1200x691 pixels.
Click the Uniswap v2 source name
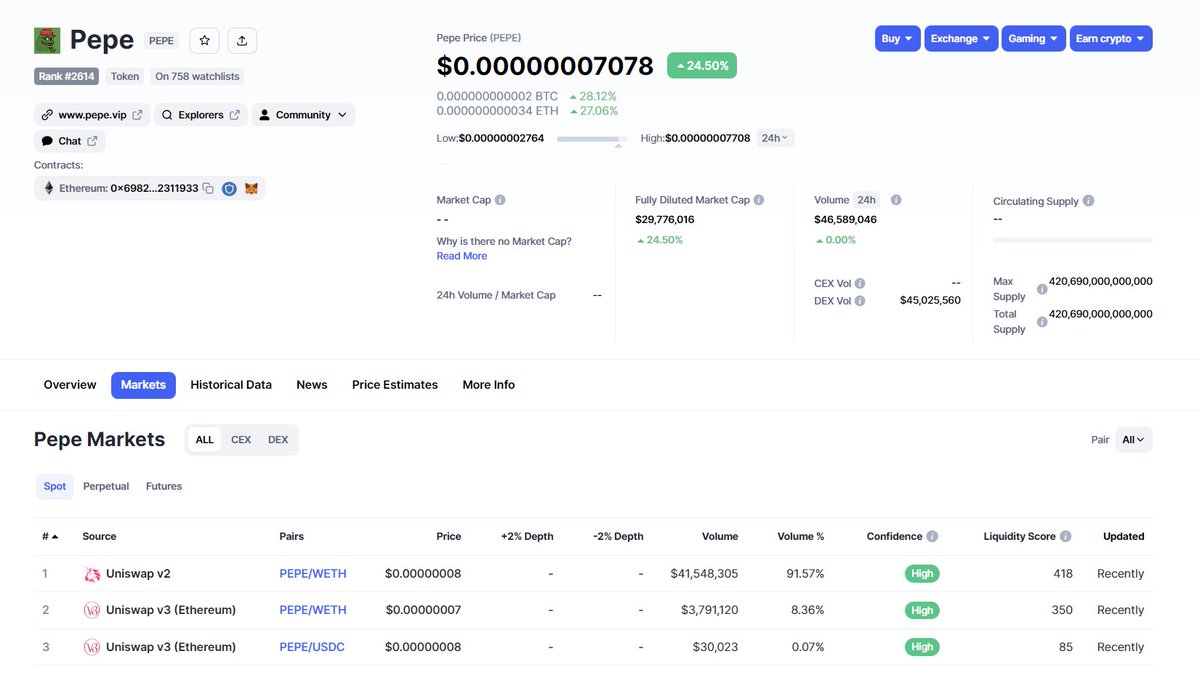pos(138,574)
